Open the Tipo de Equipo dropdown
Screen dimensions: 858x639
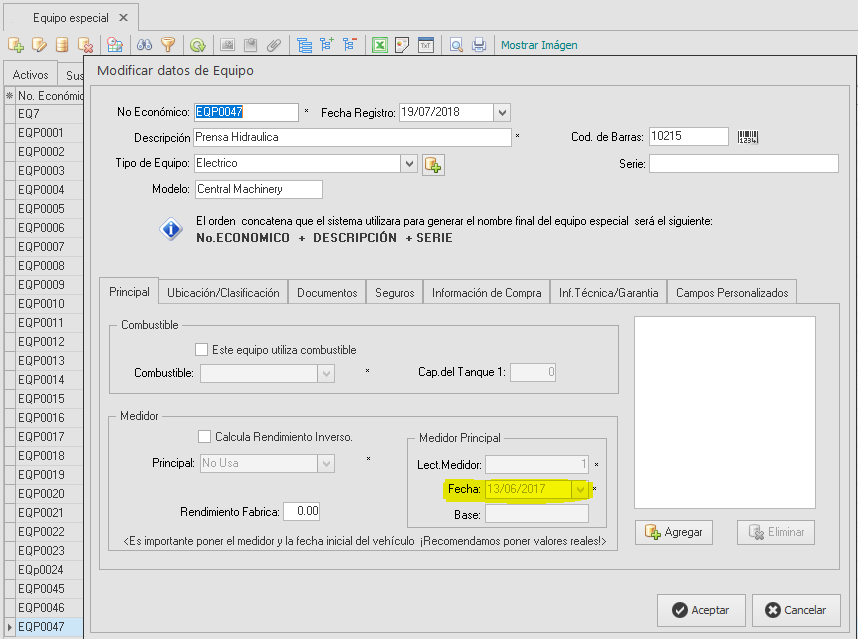click(409, 164)
